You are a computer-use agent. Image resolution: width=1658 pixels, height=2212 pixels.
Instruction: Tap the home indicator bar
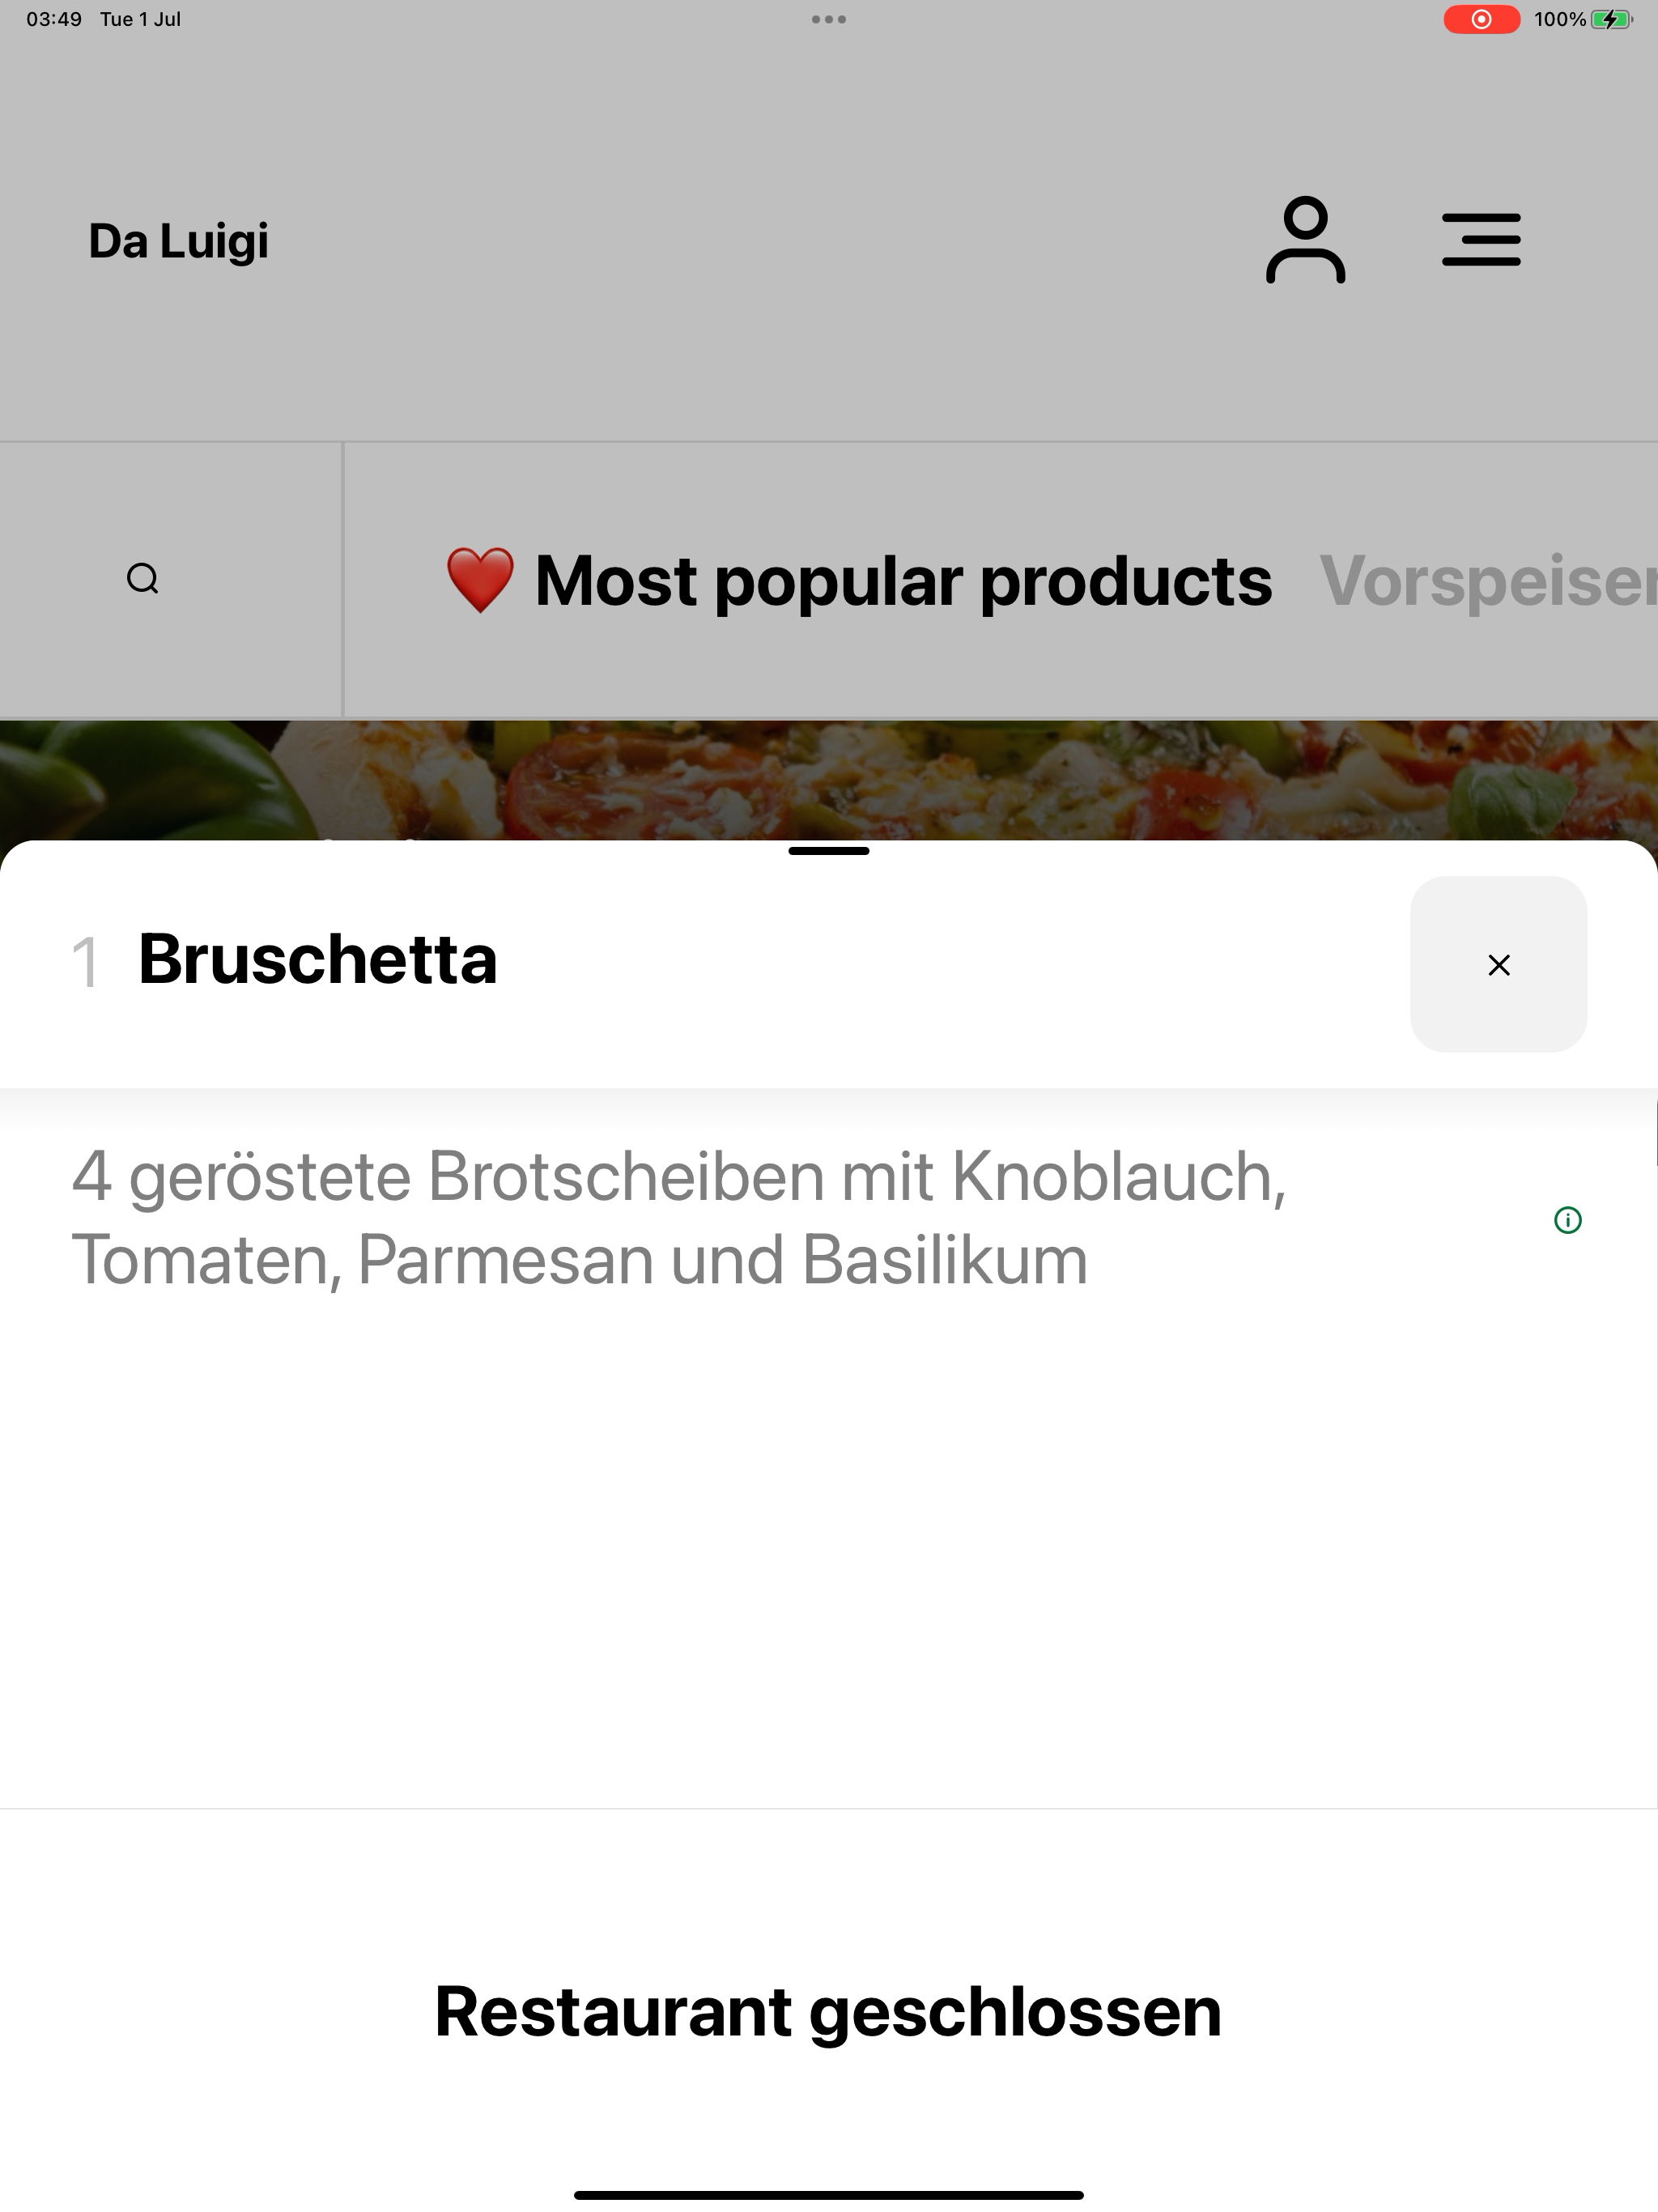(x=829, y=2195)
